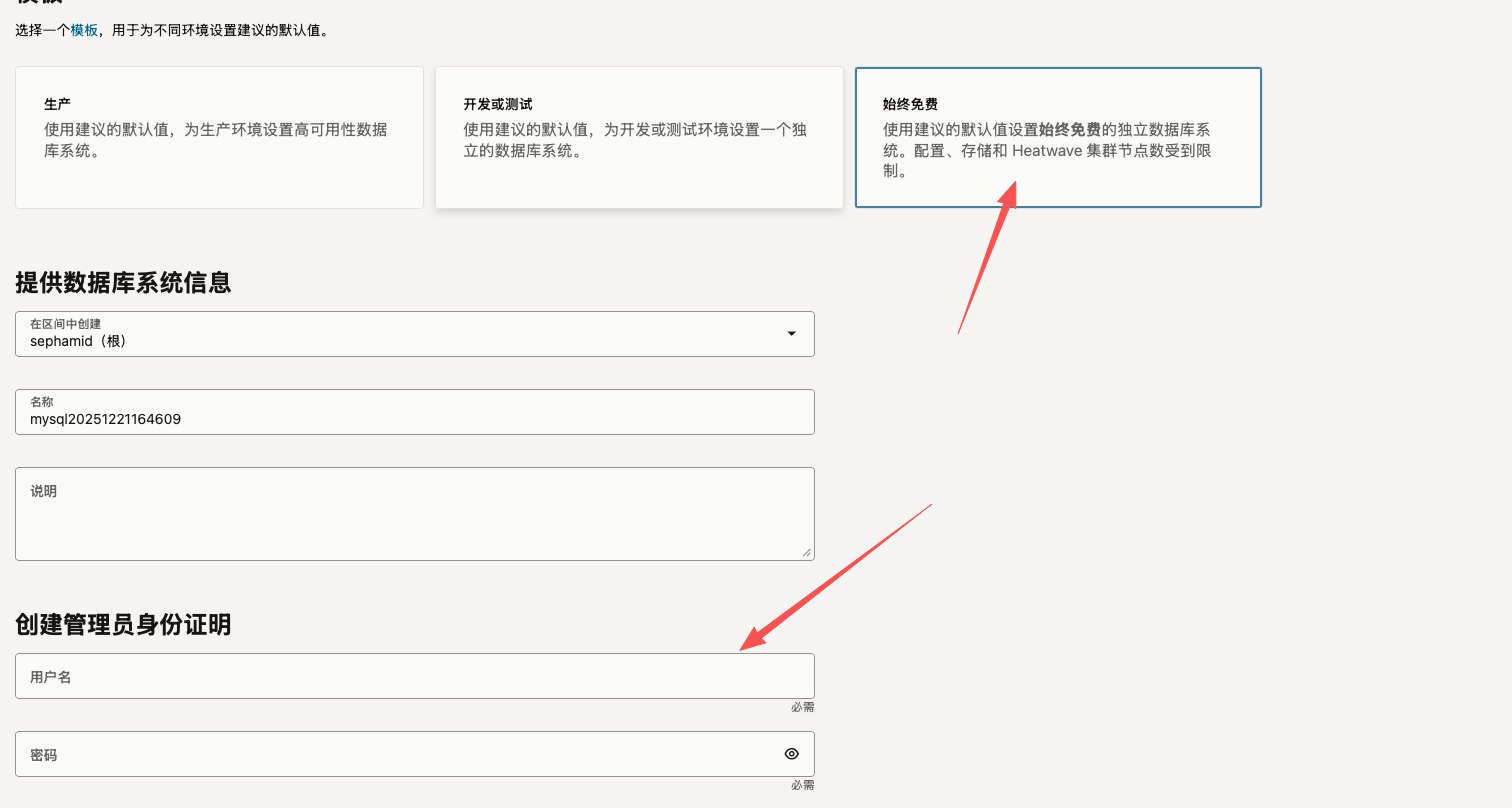Click the 提供数据库系统信息 section heading
This screenshot has width=1512, height=808.
click(123, 283)
